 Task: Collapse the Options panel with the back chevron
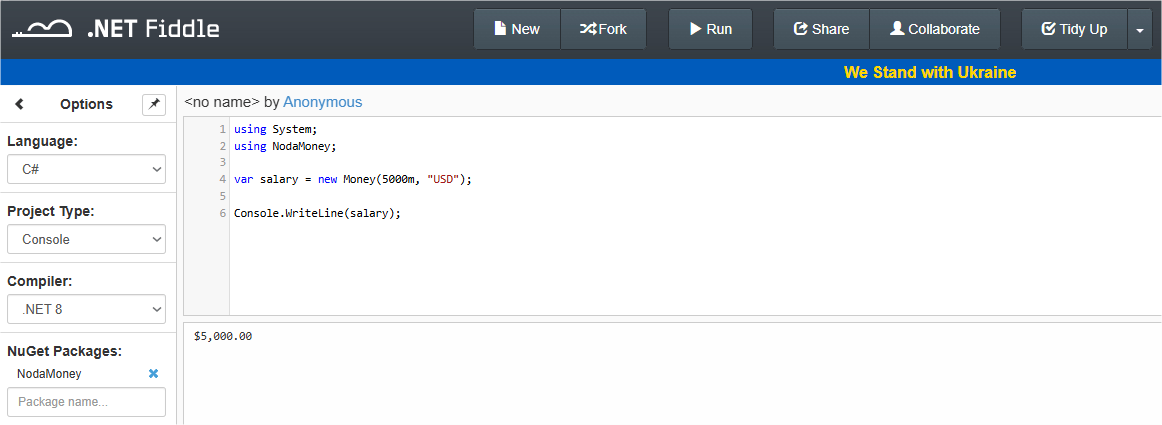click(19, 105)
